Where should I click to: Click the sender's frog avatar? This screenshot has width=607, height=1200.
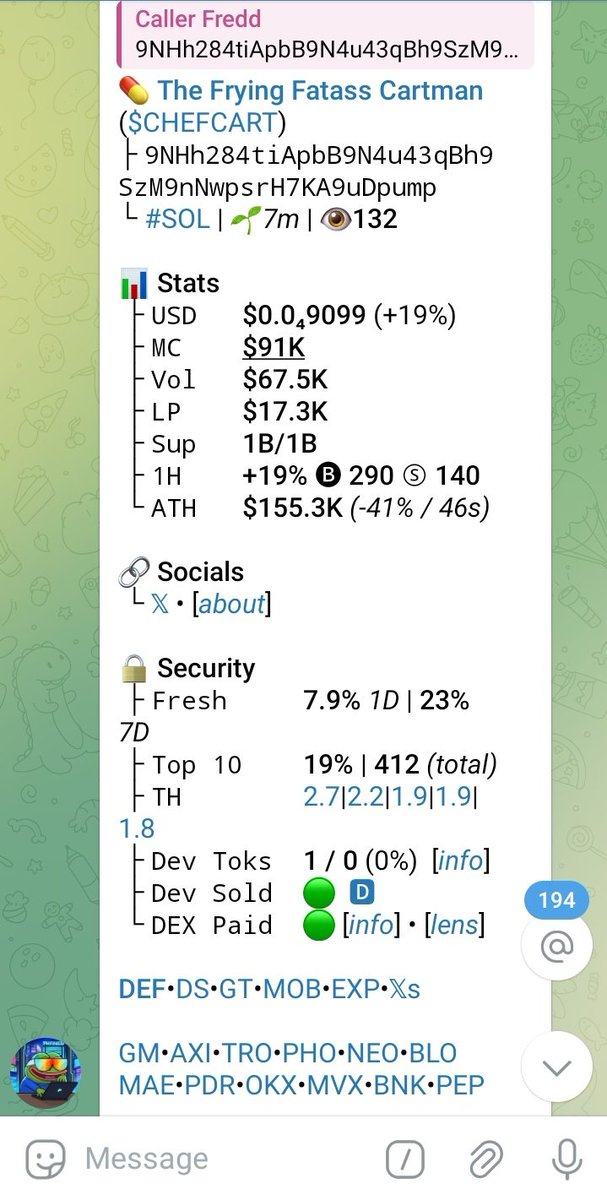click(46, 1069)
